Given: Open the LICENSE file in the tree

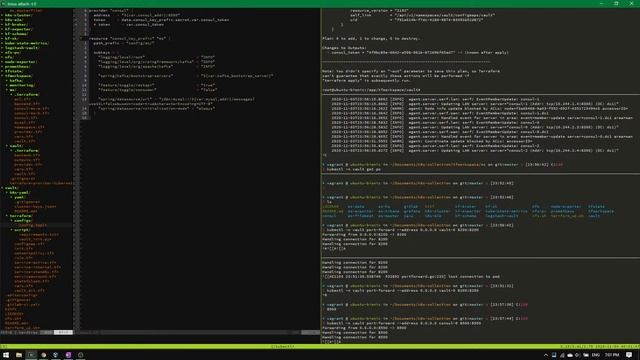Looking at the screenshot, I should click(x=14, y=313).
